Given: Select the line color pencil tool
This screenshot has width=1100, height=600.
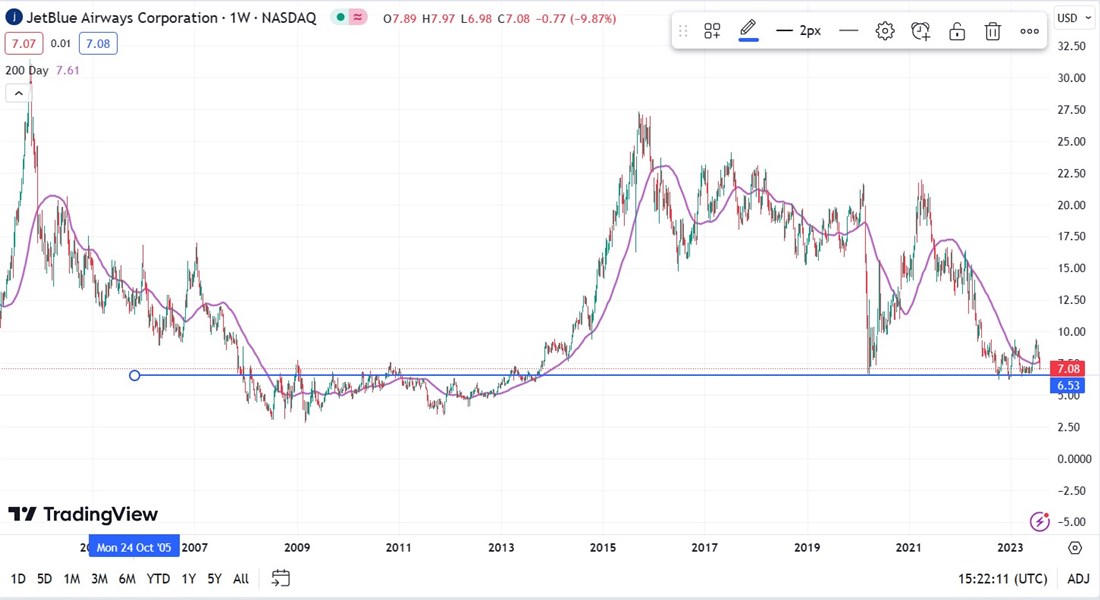Looking at the screenshot, I should pyautogui.click(x=748, y=30).
